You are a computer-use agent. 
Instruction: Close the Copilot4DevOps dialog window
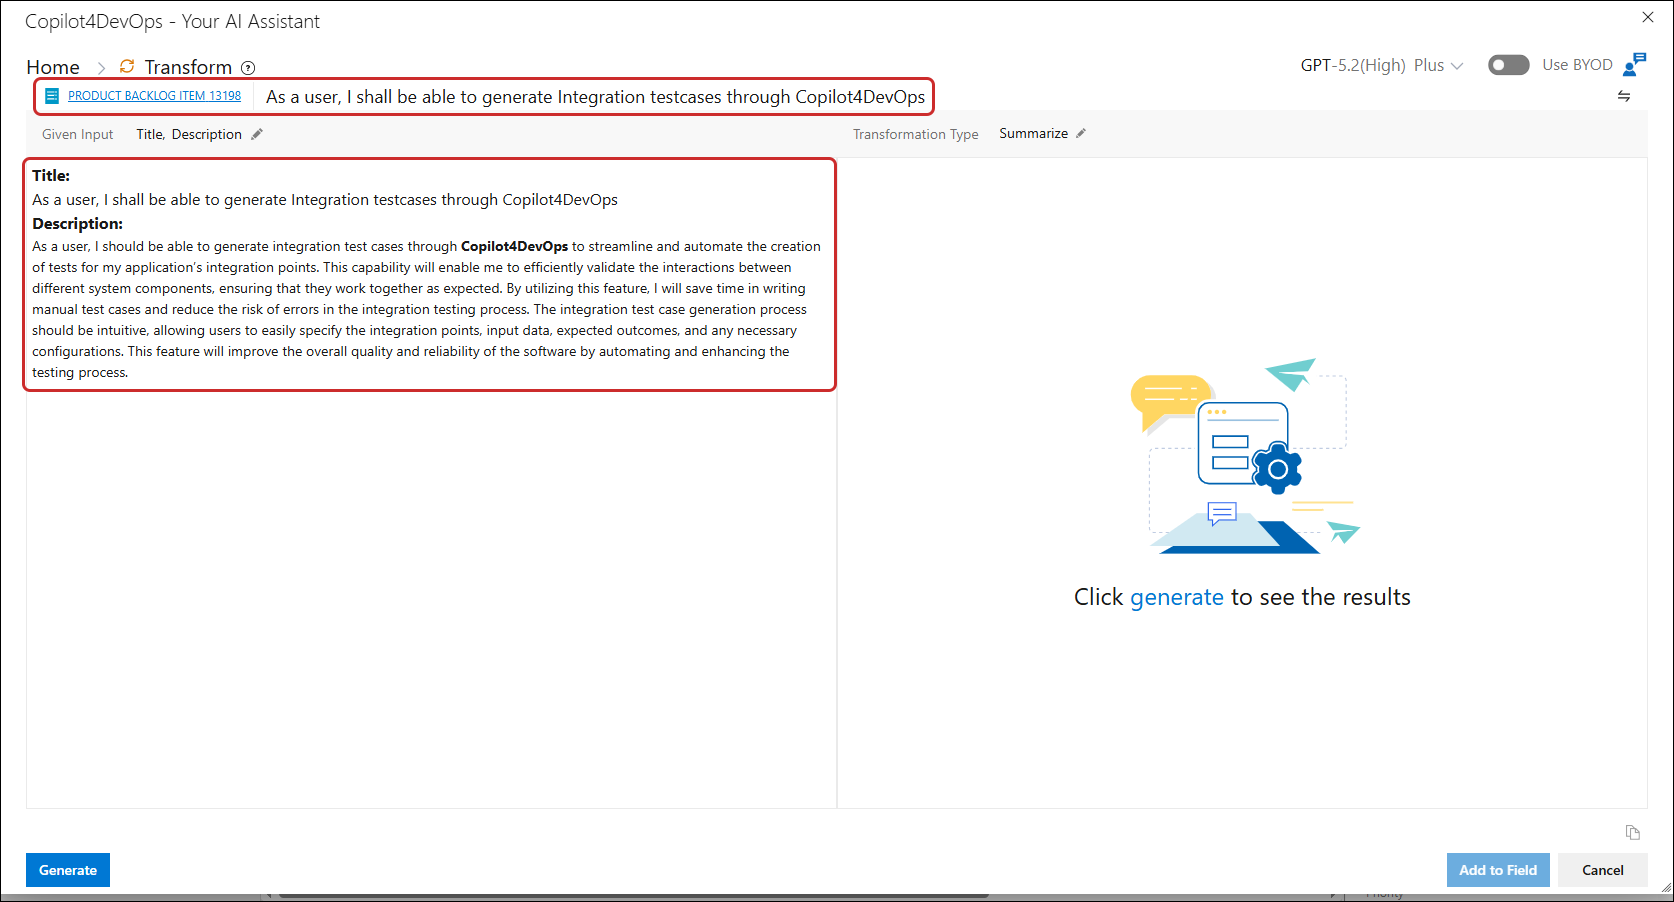pyautogui.click(x=1648, y=17)
